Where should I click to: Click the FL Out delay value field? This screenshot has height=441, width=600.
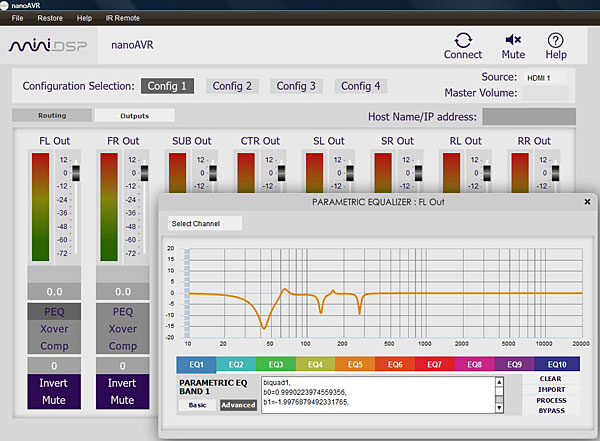54,366
